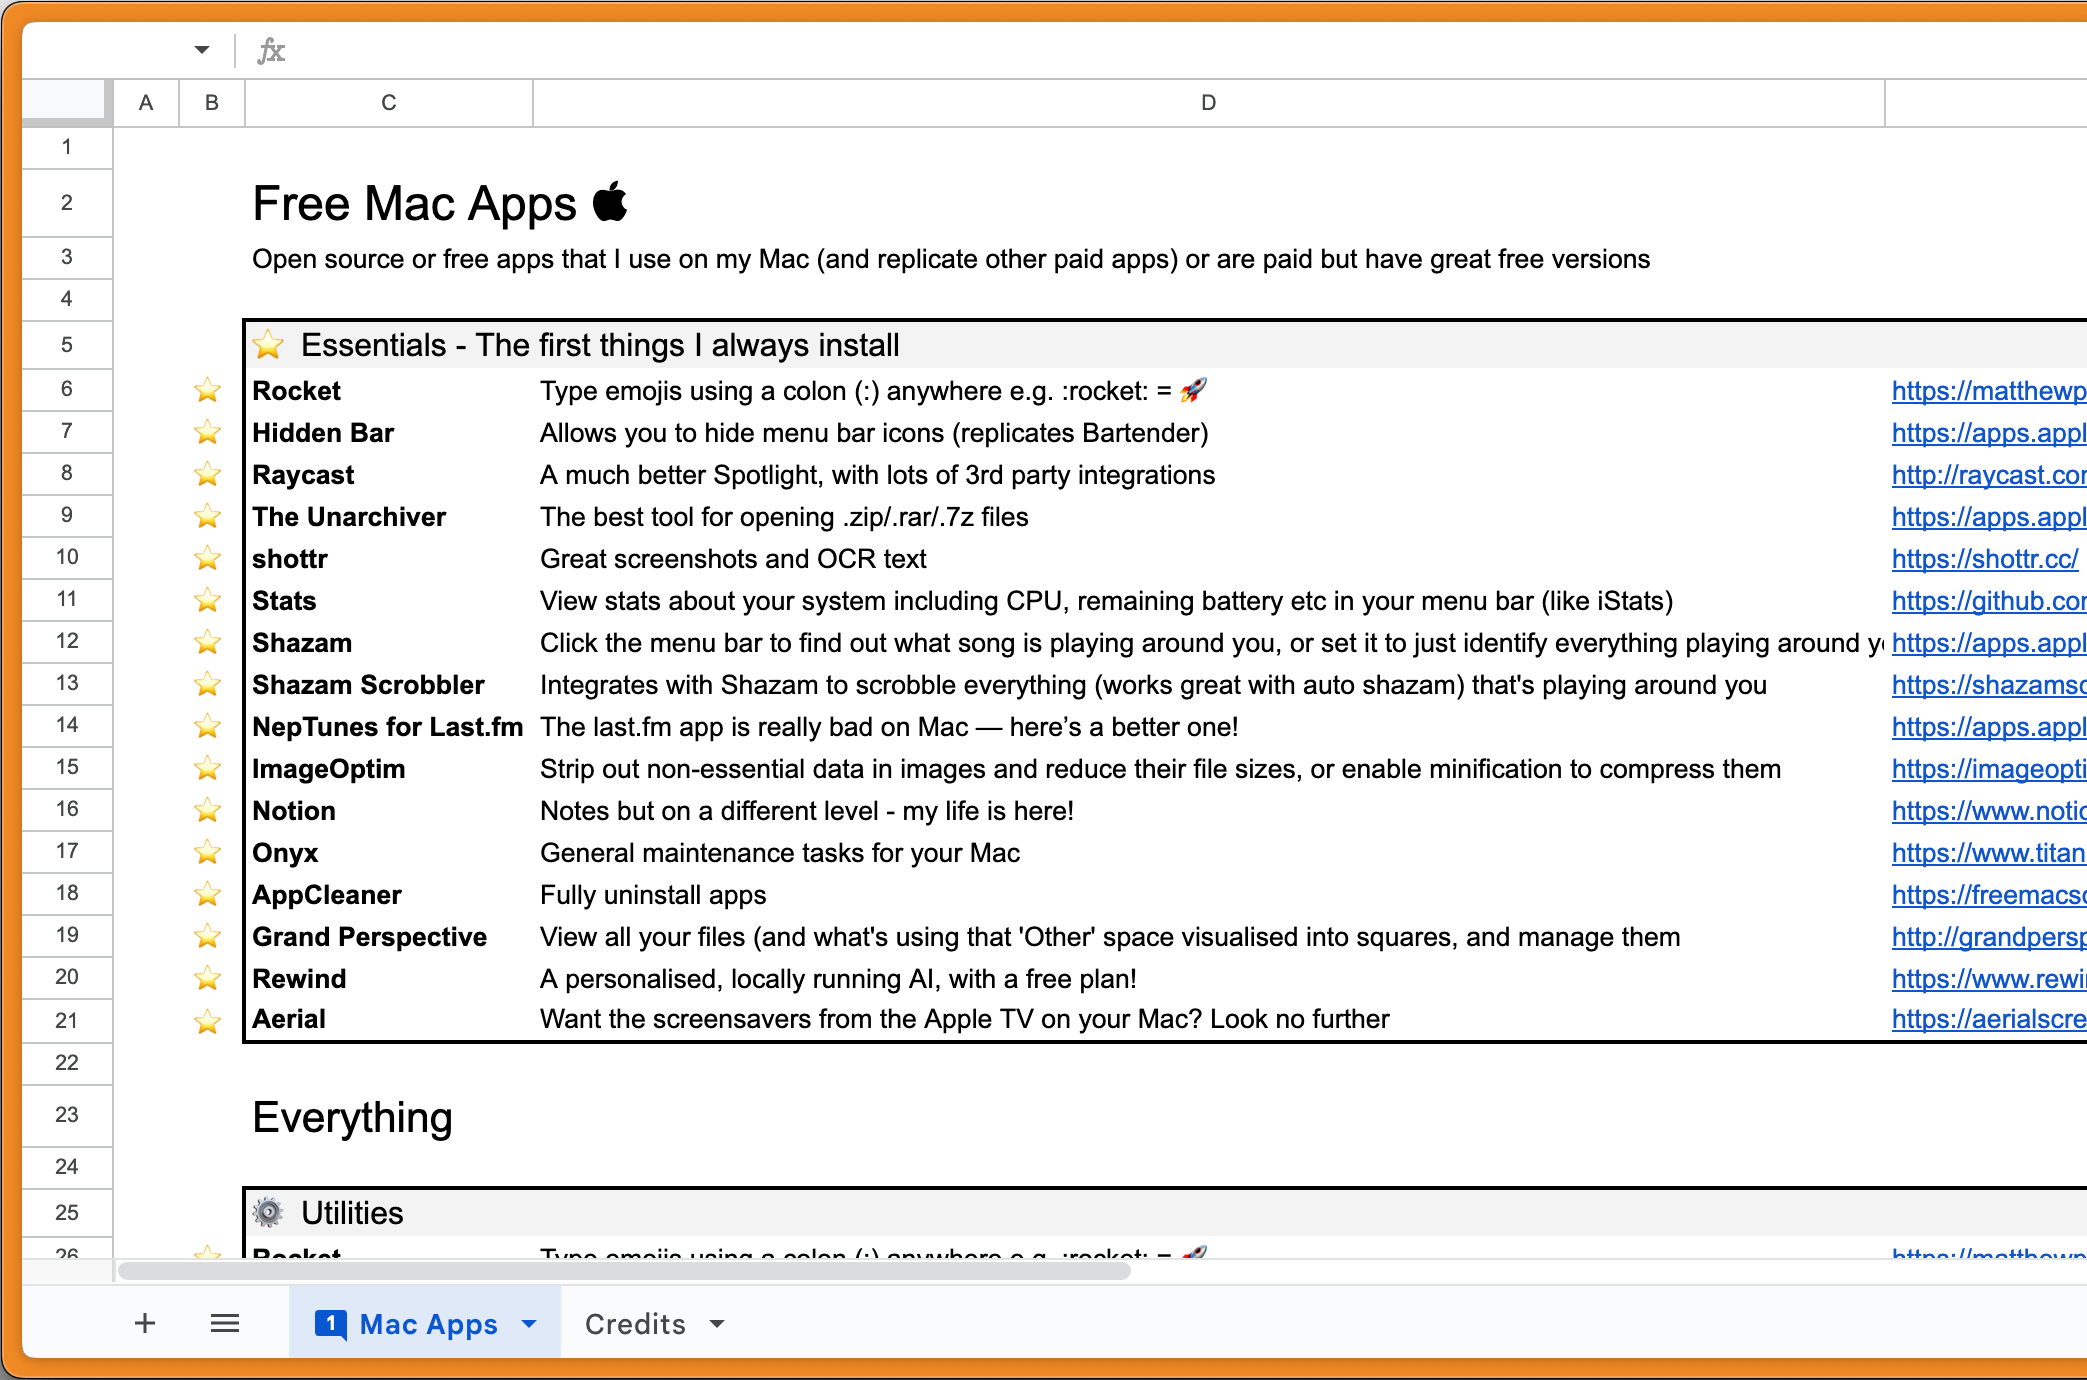2087x1380 pixels.
Task: Select column B header
Action: click(x=212, y=103)
